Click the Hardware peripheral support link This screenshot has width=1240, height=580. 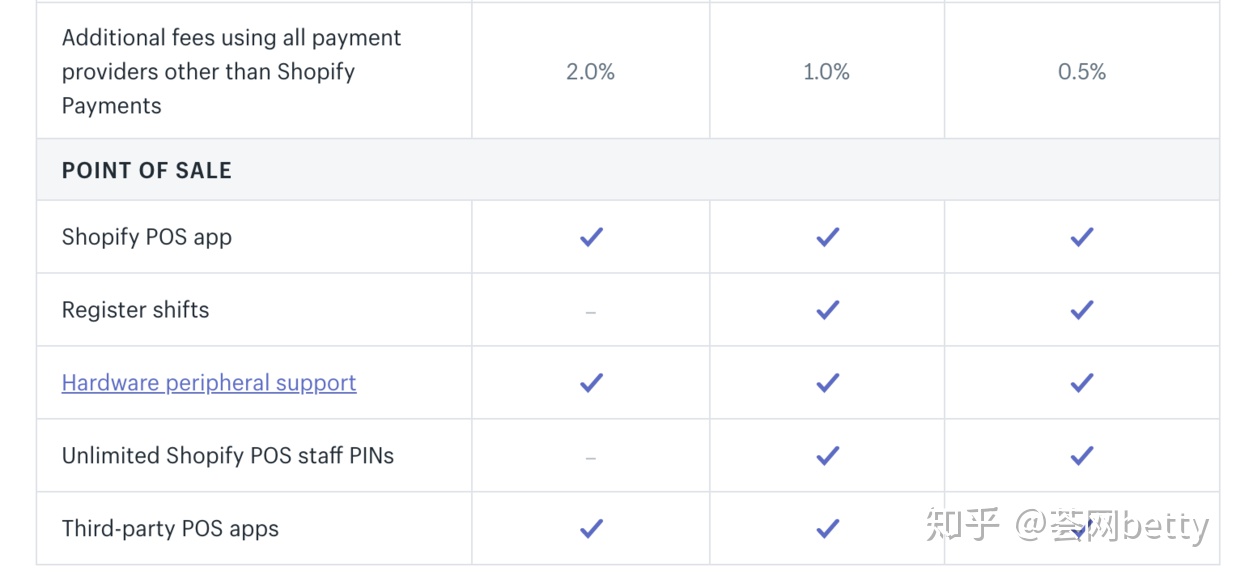click(209, 383)
